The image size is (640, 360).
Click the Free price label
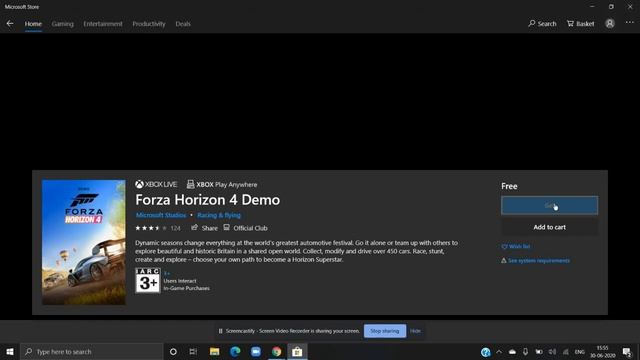[509, 186]
